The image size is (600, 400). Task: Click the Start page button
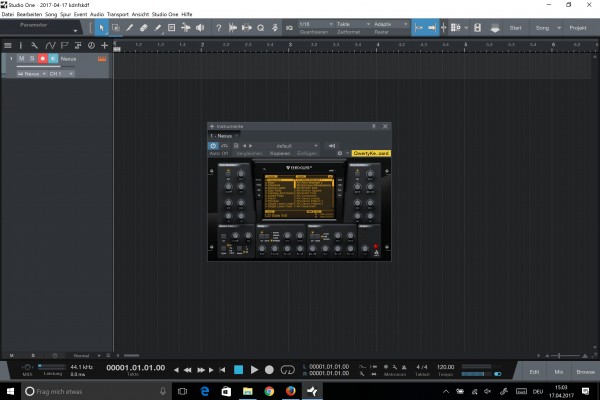click(515, 28)
